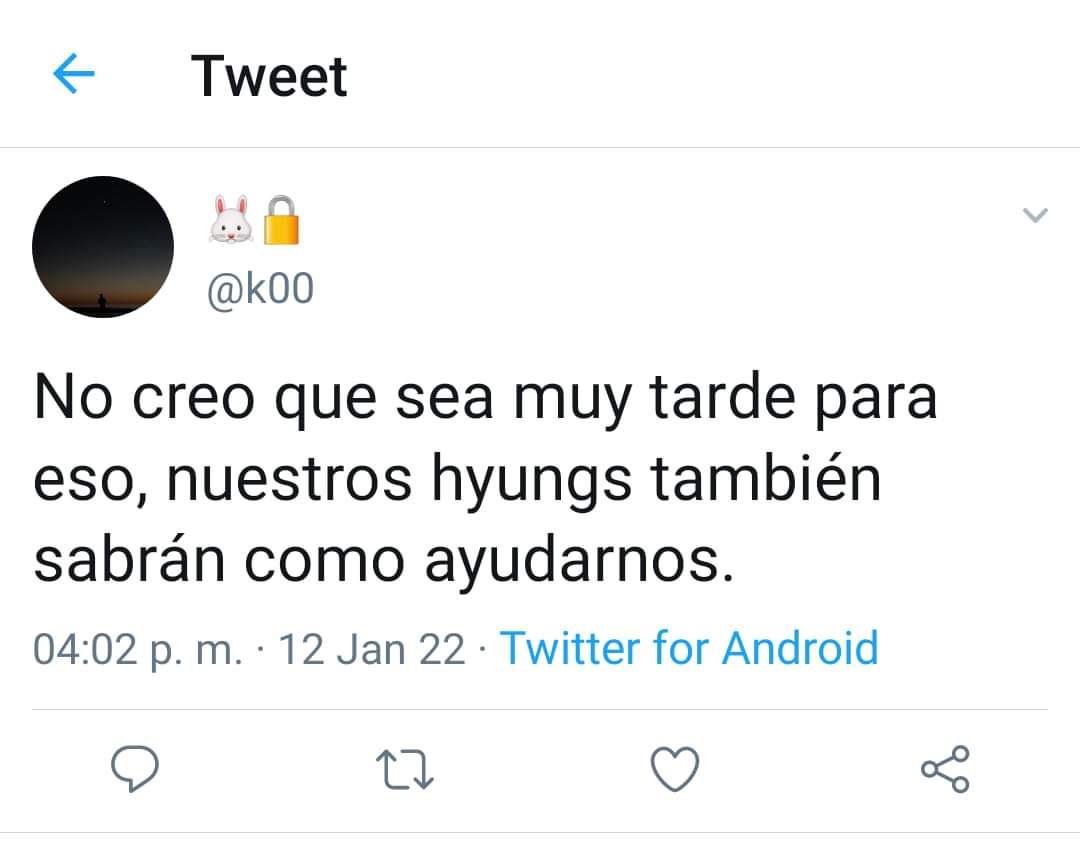The width and height of the screenshot is (1080, 849).
Task: Reply to the tweet via speech bubble
Action: 135,768
